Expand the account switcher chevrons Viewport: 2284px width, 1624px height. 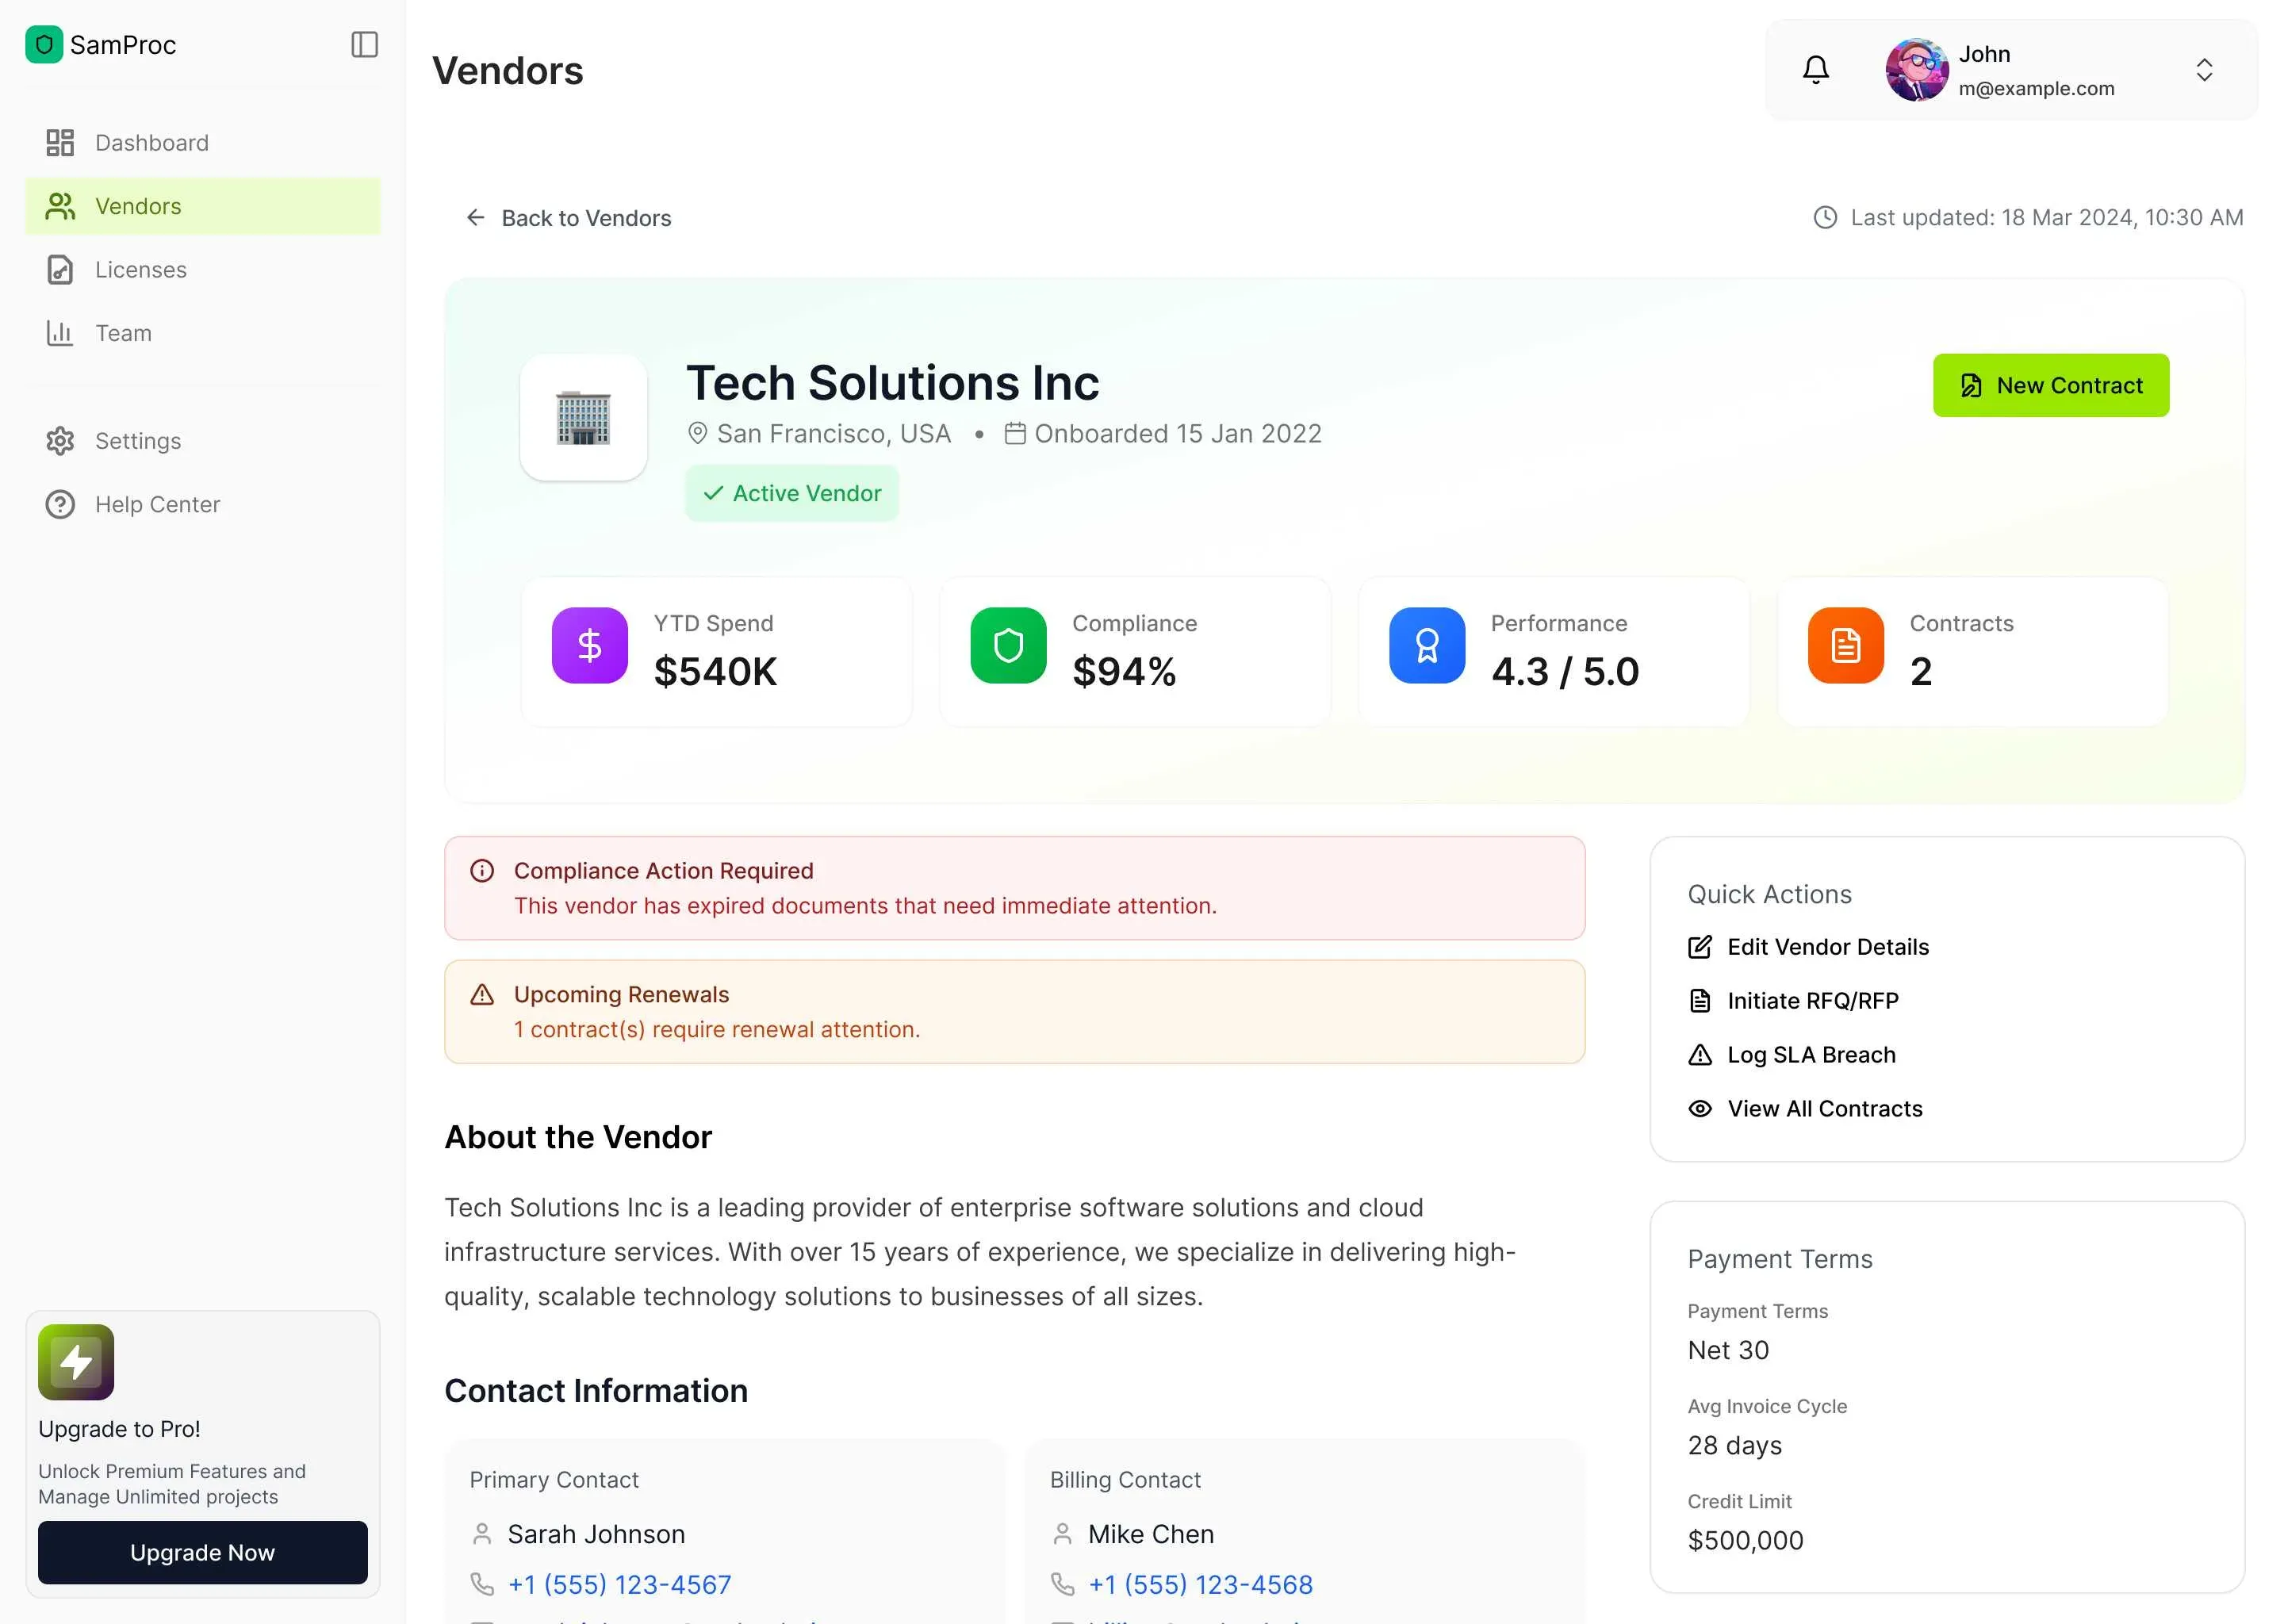click(2203, 70)
